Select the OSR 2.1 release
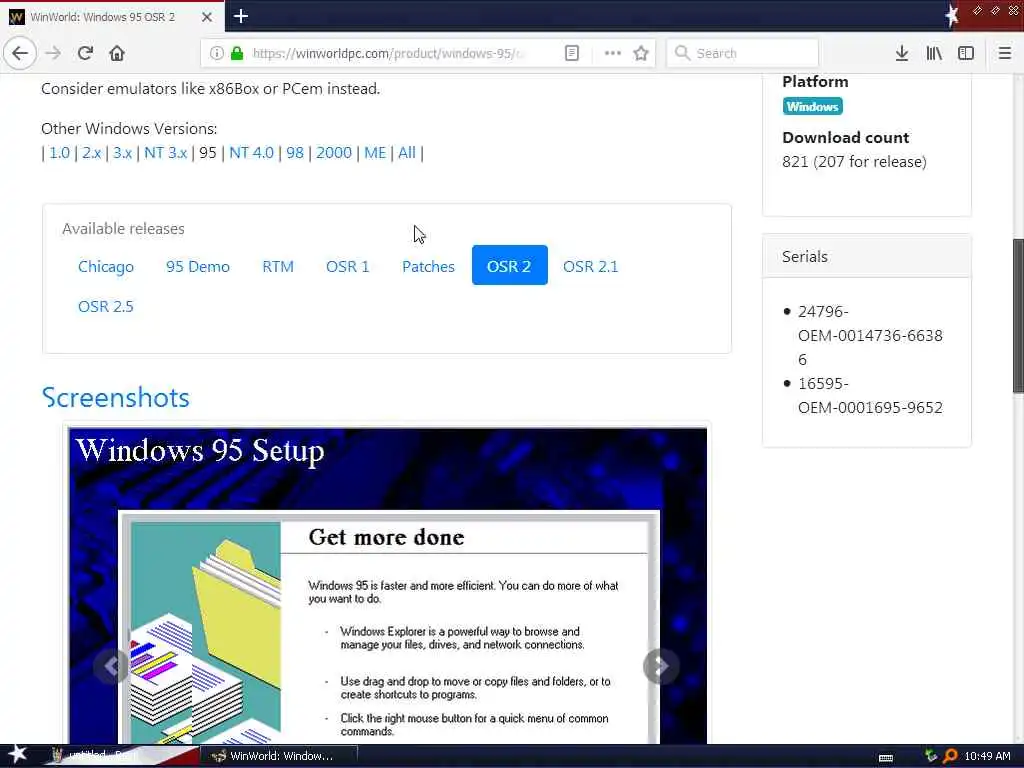This screenshot has height=768, width=1024. click(590, 266)
